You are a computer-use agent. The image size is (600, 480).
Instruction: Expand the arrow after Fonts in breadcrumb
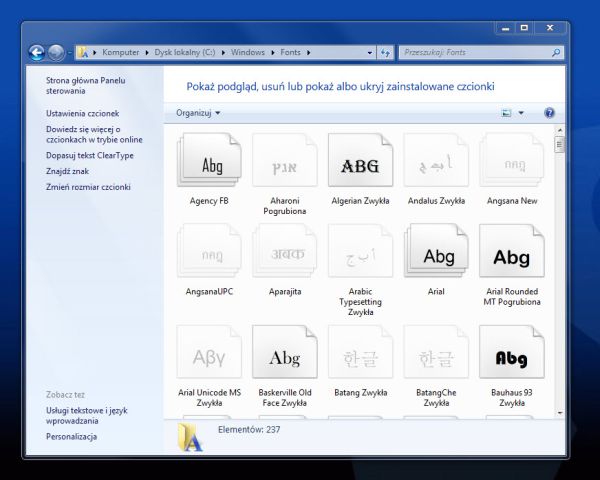point(308,52)
